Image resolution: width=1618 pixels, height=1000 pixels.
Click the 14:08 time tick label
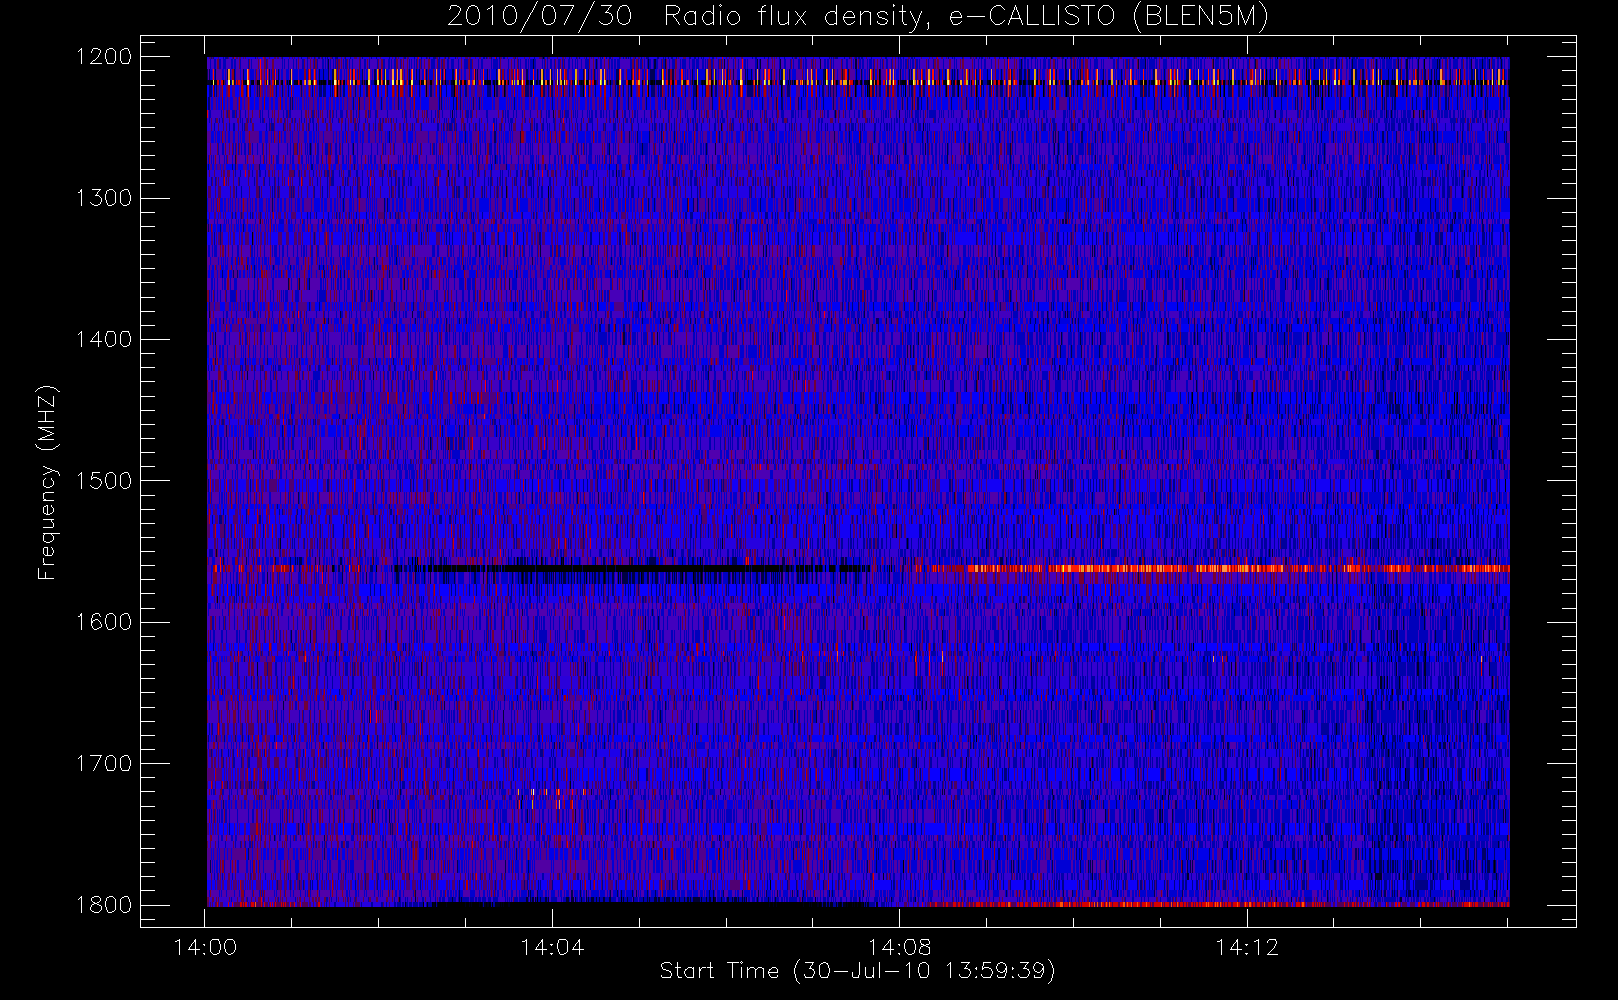(899, 947)
